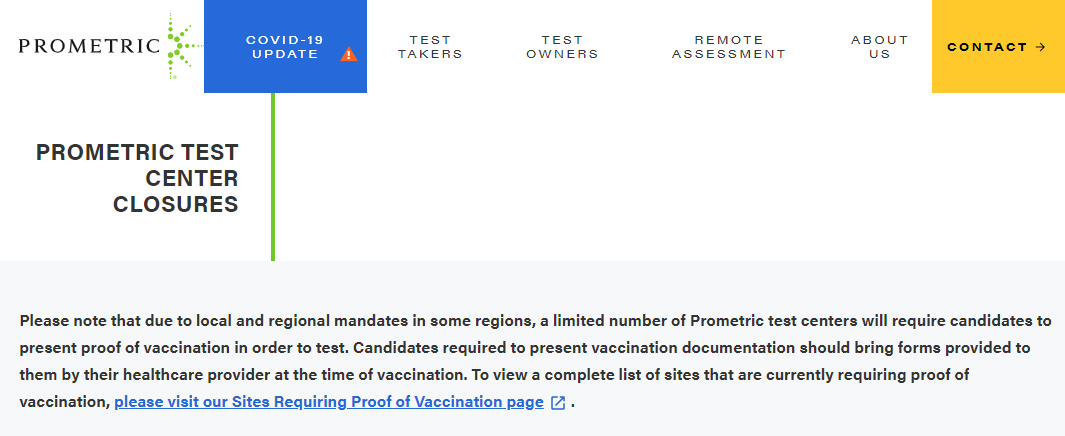Open the Remote Assessment menu
The width and height of the screenshot is (1065, 436).
tap(728, 47)
